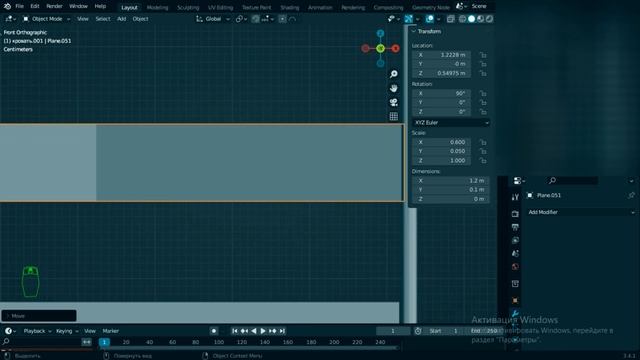The image size is (640, 360).
Task: Switch to the Sculpting workspace tab
Action: (188, 7)
